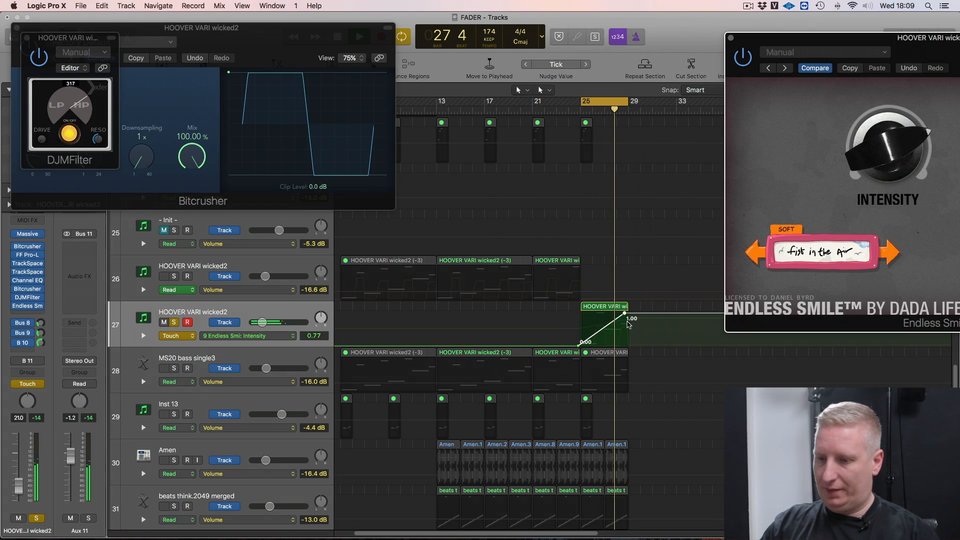Screen dimensions: 960x540
Task: Click the track icon of MS20 bass single3
Action: pyautogui.click(x=143, y=364)
